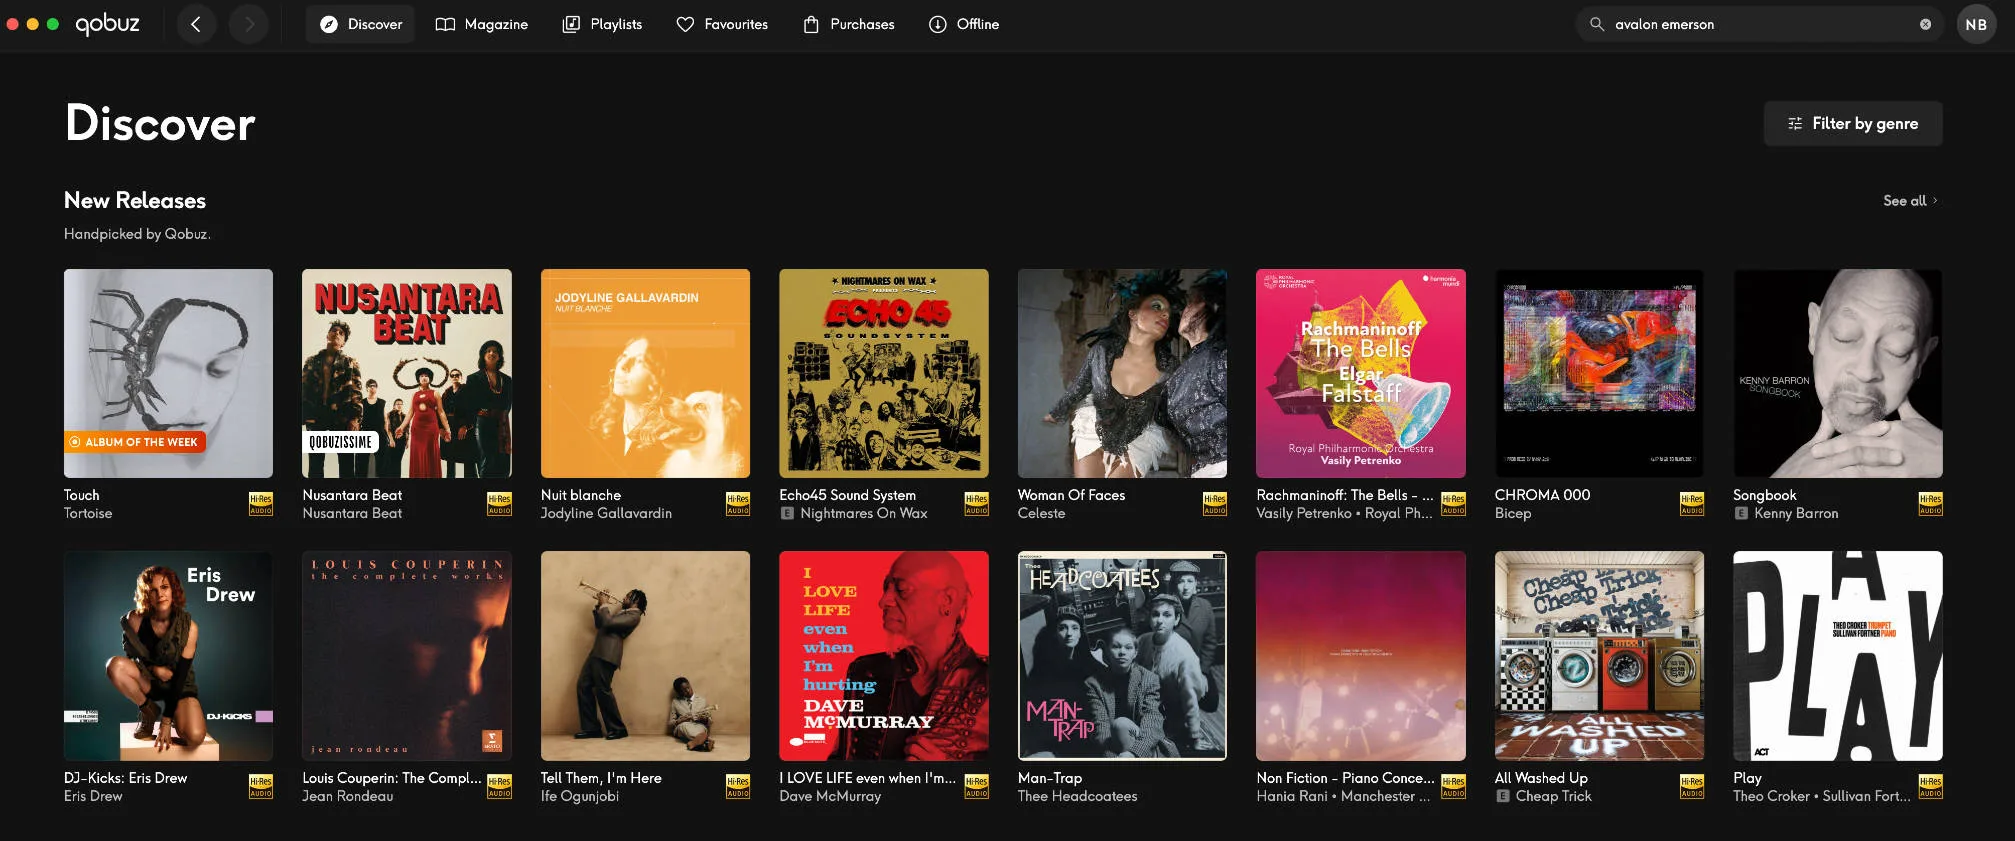Click the Cheap Trick artist link

(1554, 796)
